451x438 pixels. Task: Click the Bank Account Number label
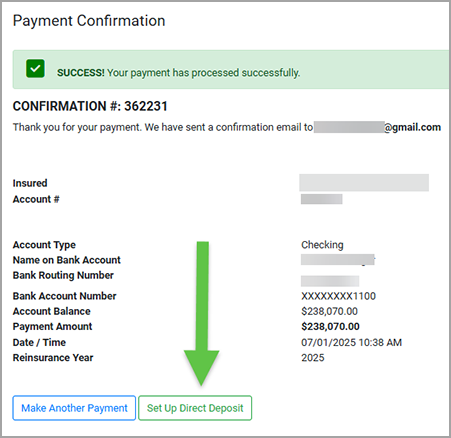64,296
